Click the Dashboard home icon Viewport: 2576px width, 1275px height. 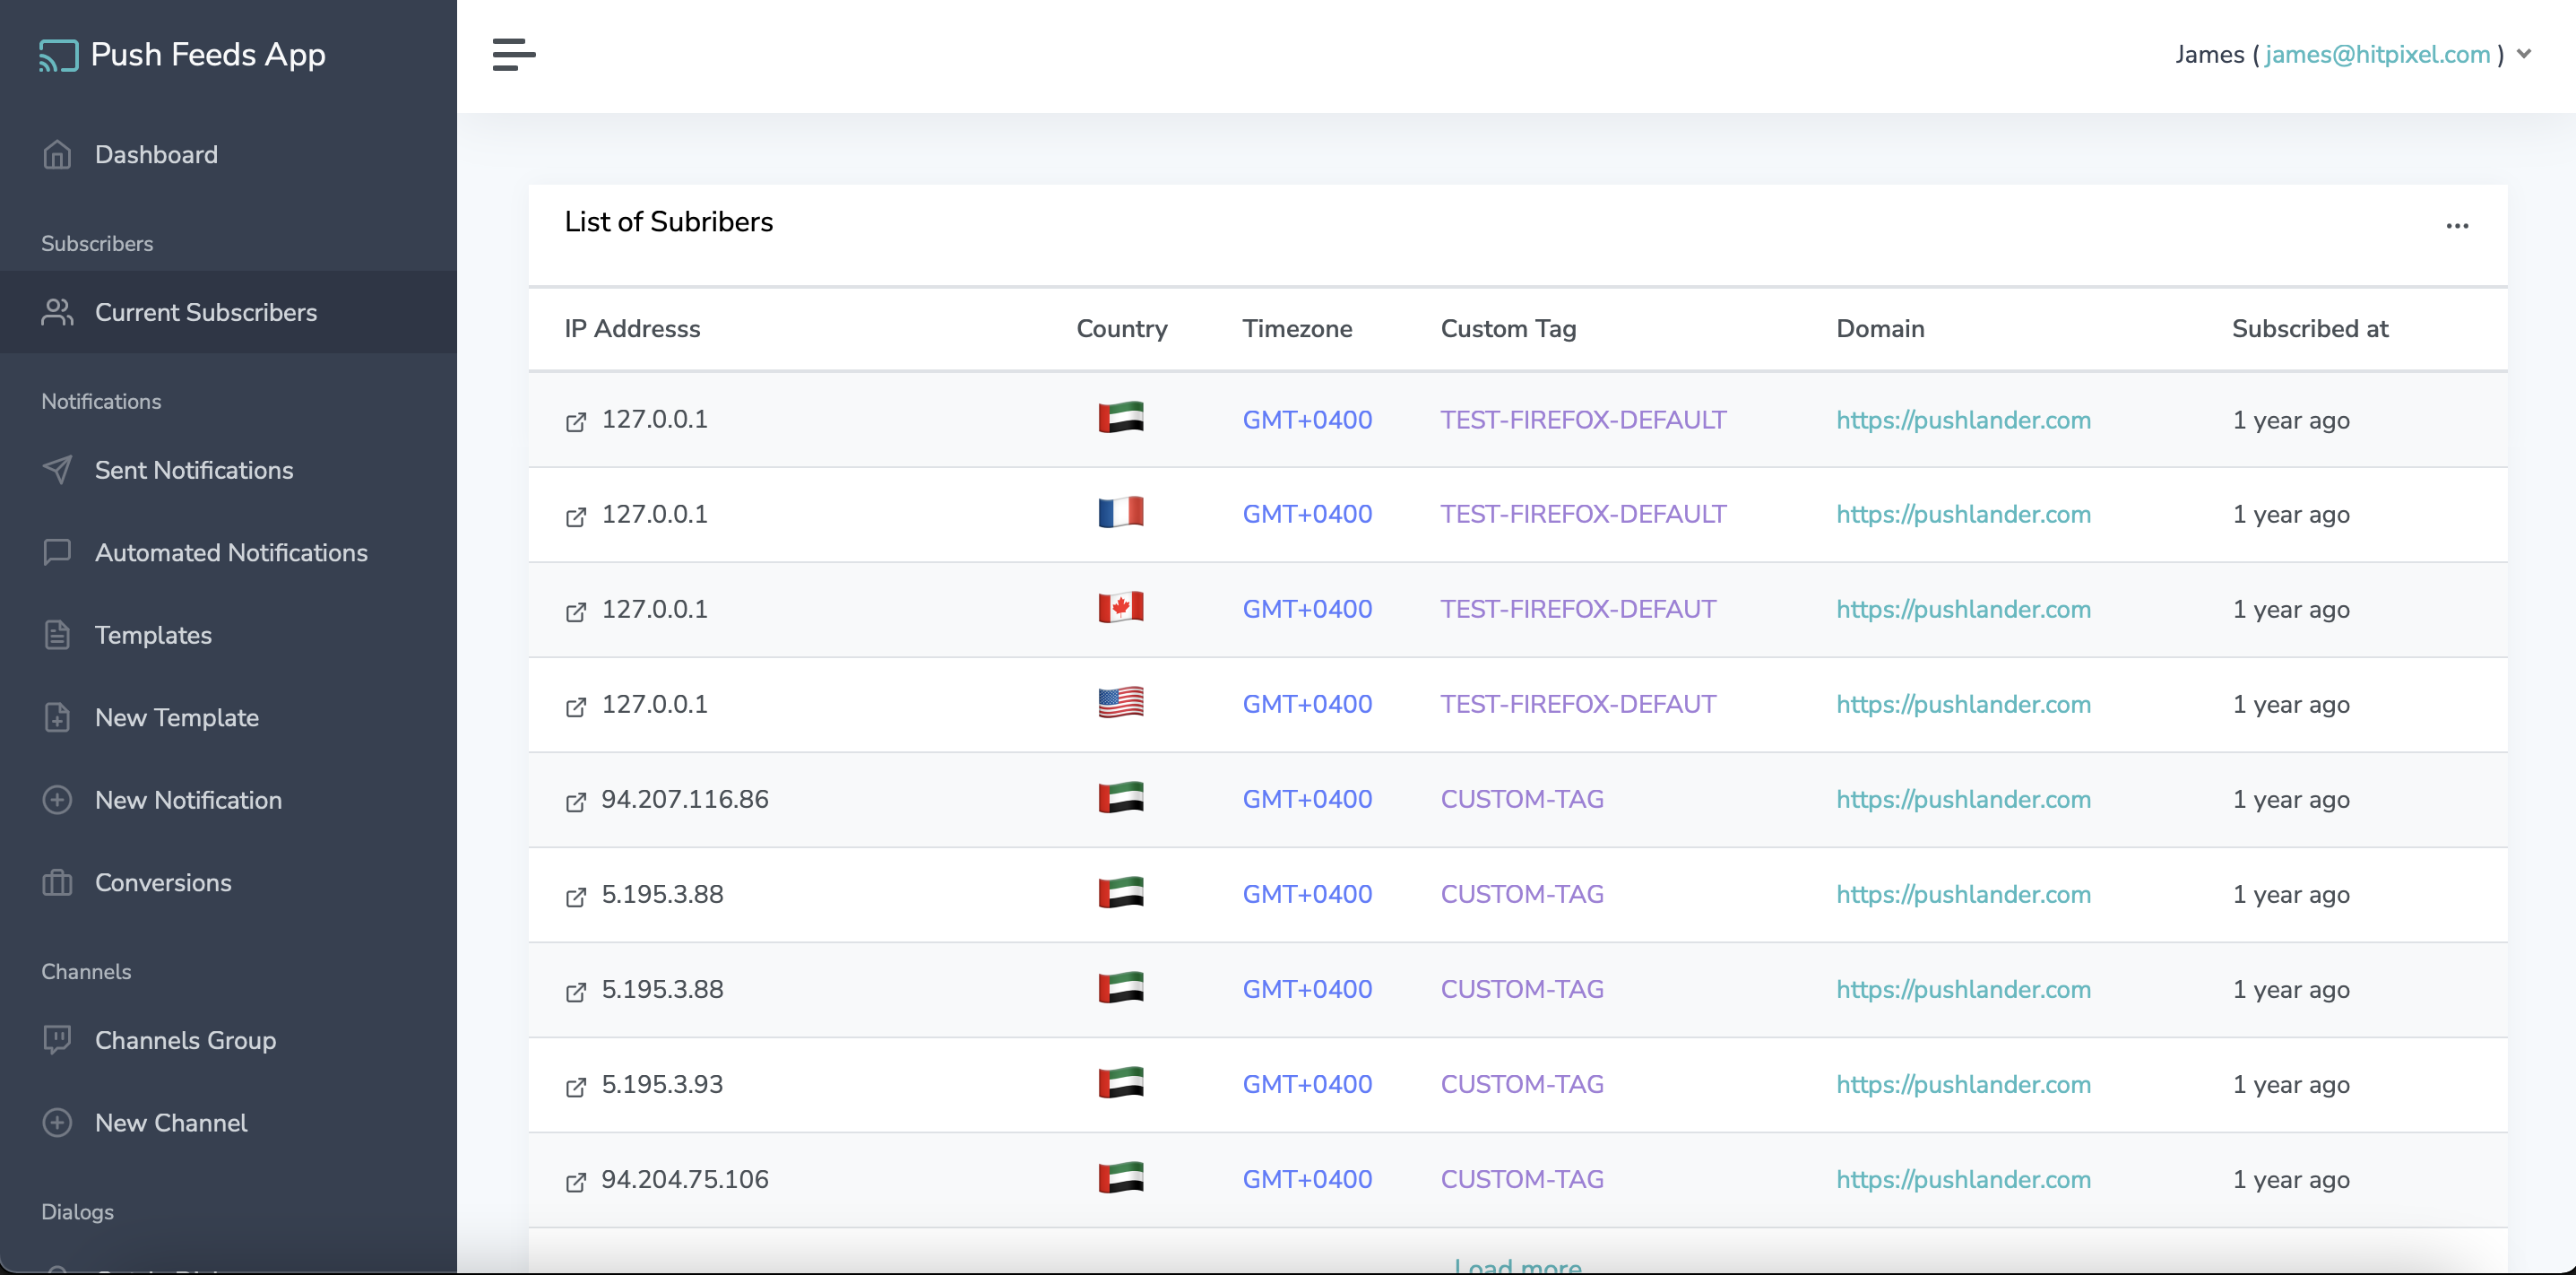pyautogui.click(x=57, y=154)
